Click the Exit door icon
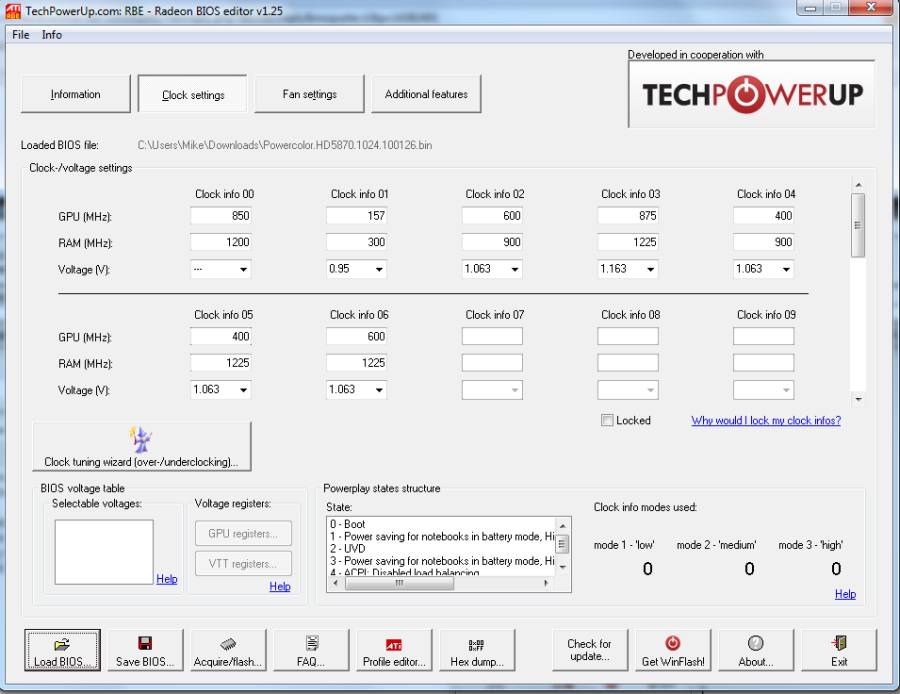Image resolution: width=900 pixels, height=694 pixels. [839, 643]
